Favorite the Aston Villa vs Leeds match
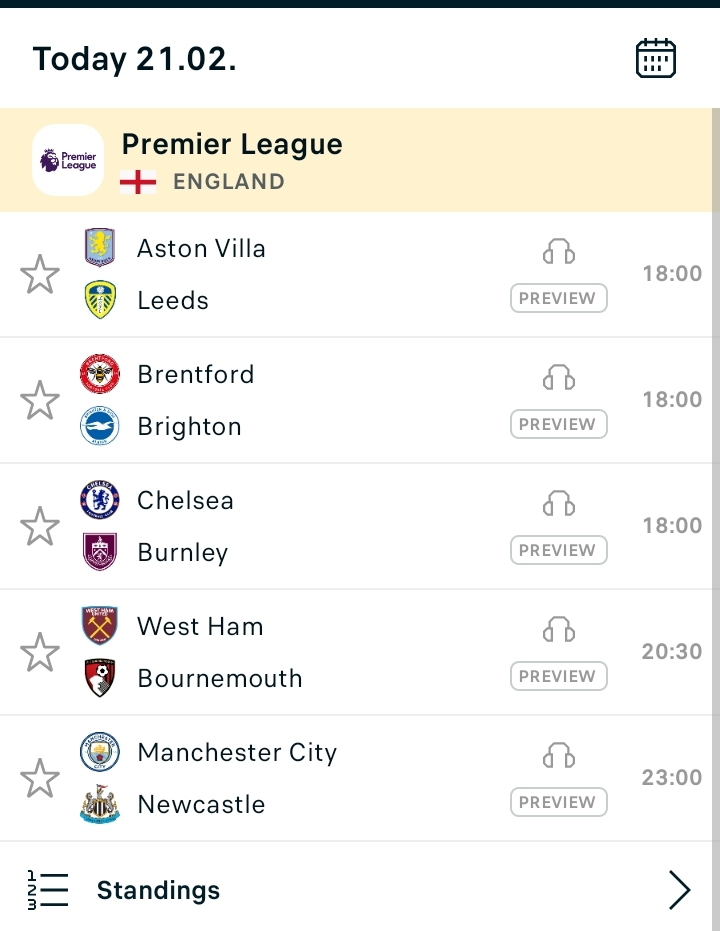720x931 pixels. [x=40, y=274]
